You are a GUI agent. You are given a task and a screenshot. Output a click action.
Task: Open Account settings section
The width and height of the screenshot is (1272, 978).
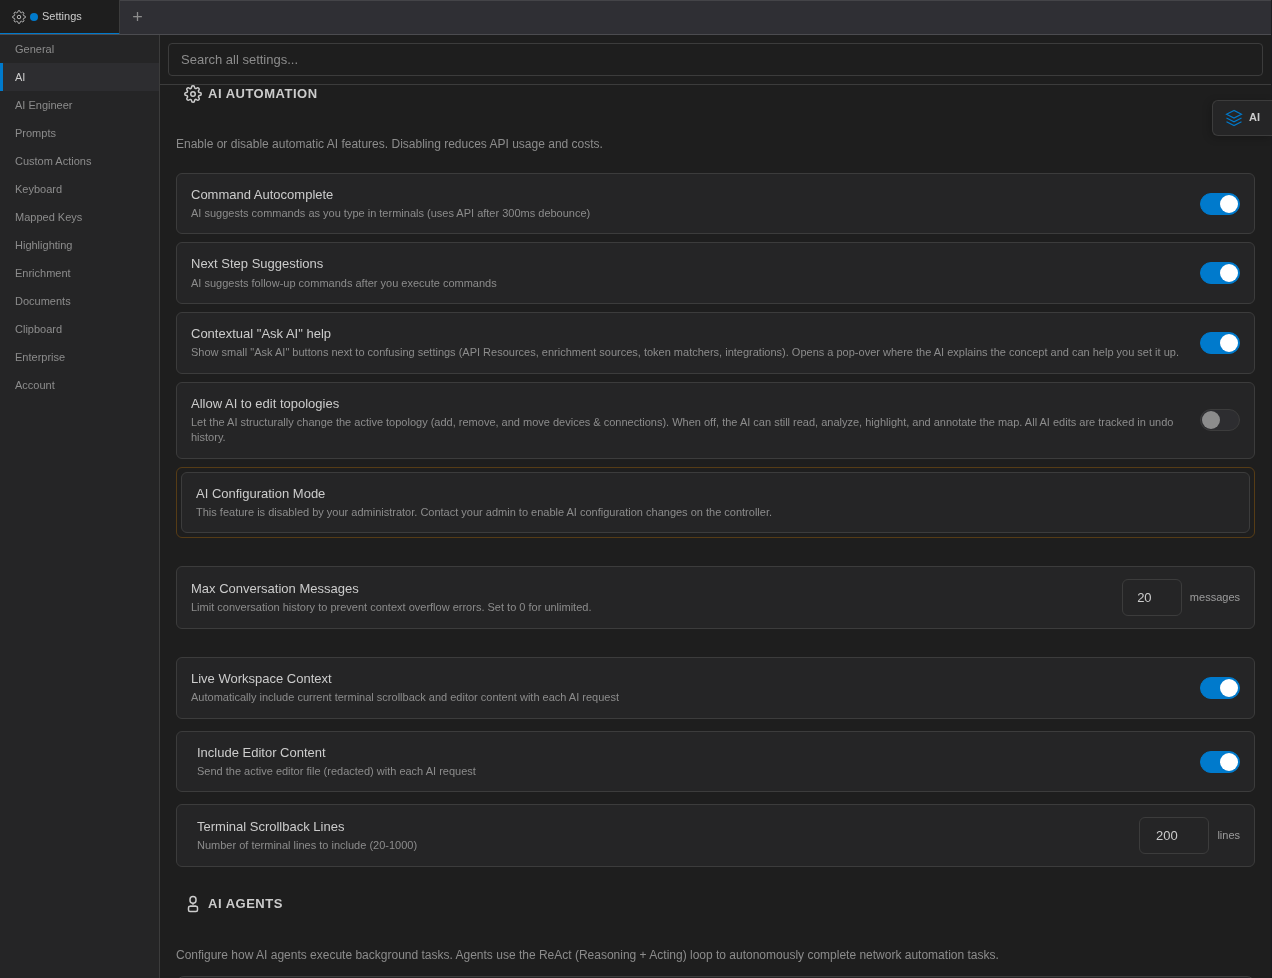click(80, 385)
